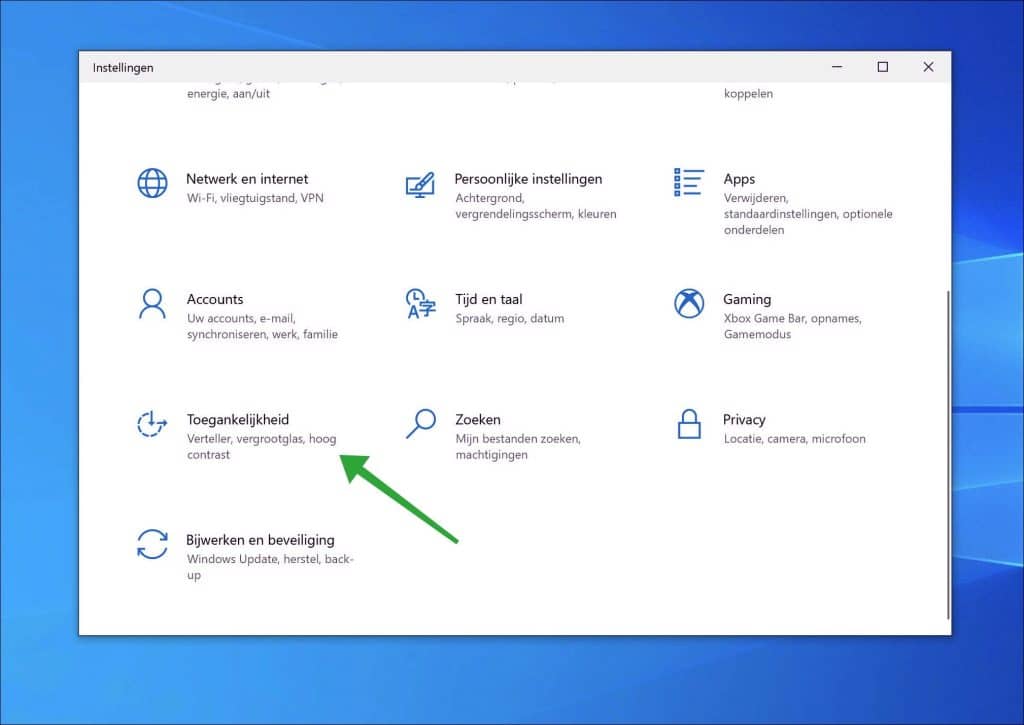Click the Tijd en taal clock icon

tap(420, 304)
